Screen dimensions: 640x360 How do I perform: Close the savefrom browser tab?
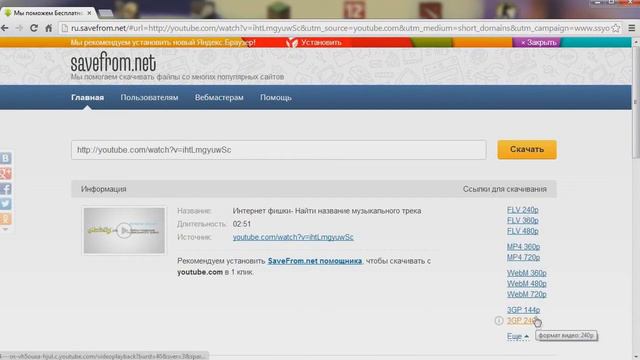pos(89,13)
